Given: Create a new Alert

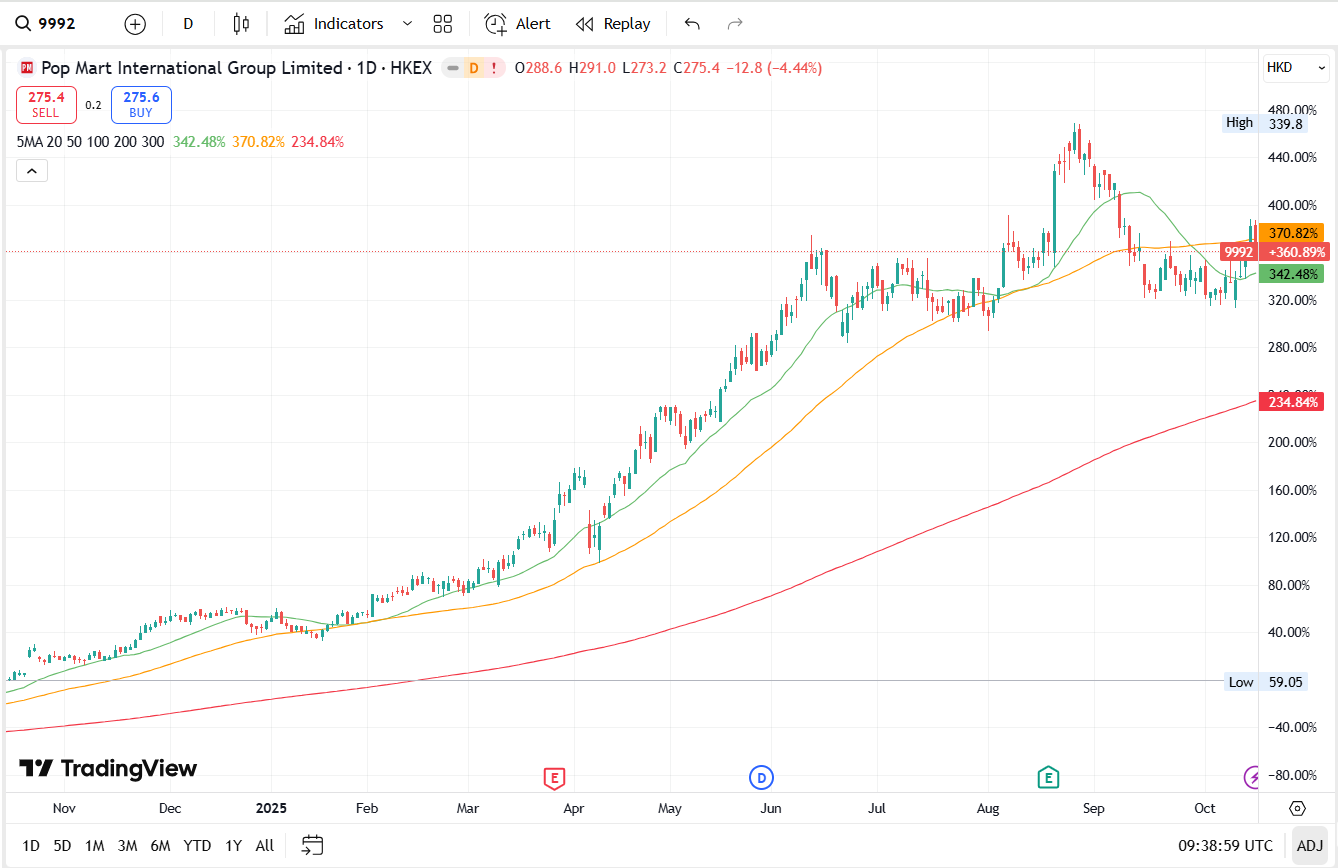Looking at the screenshot, I should coord(517,24).
